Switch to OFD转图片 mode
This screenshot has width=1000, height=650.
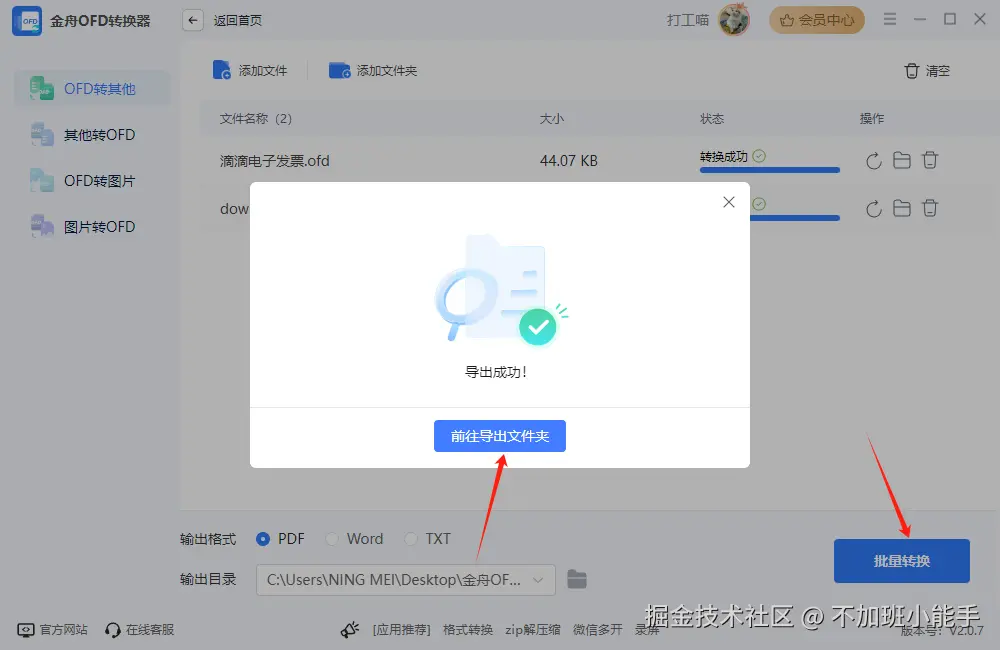click(x=92, y=181)
